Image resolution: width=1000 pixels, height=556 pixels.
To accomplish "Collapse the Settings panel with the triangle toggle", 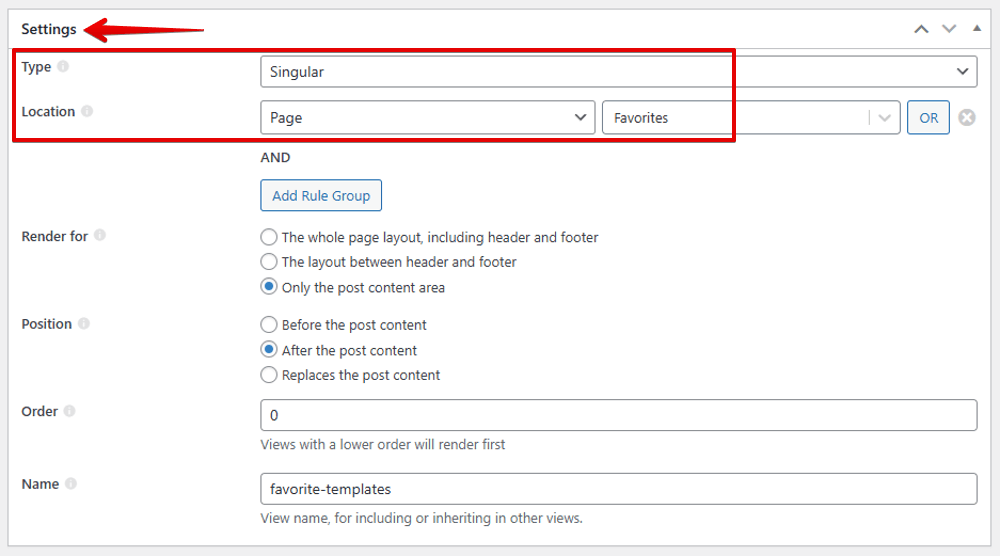I will 976,28.
